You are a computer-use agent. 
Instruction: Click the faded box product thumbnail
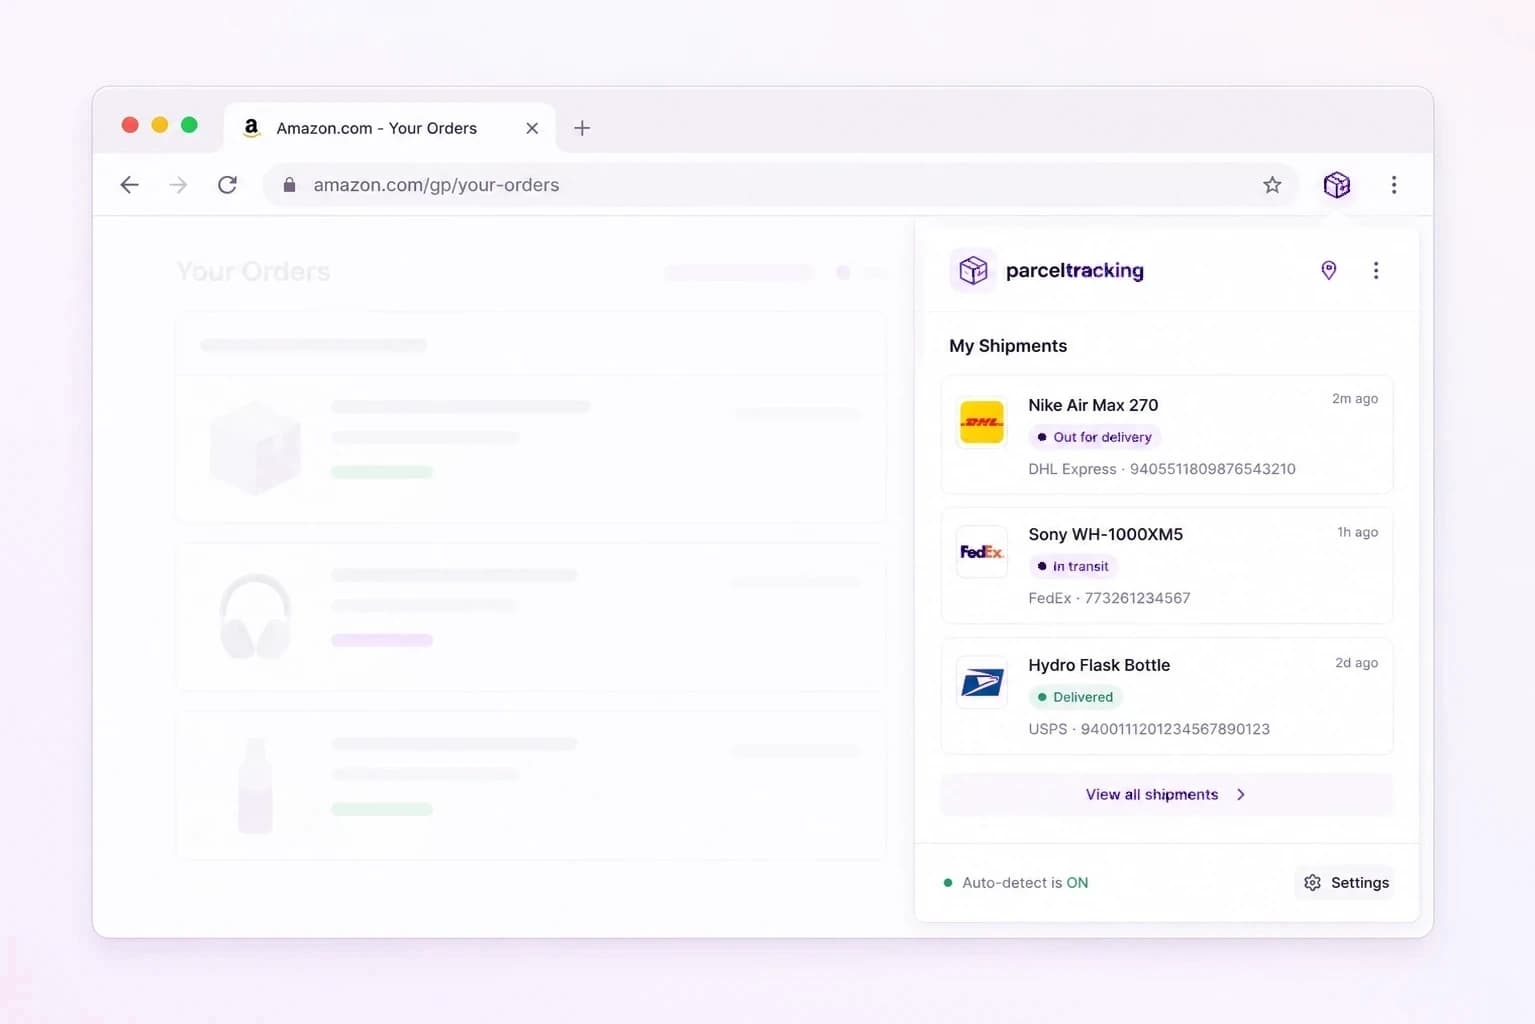click(256, 448)
